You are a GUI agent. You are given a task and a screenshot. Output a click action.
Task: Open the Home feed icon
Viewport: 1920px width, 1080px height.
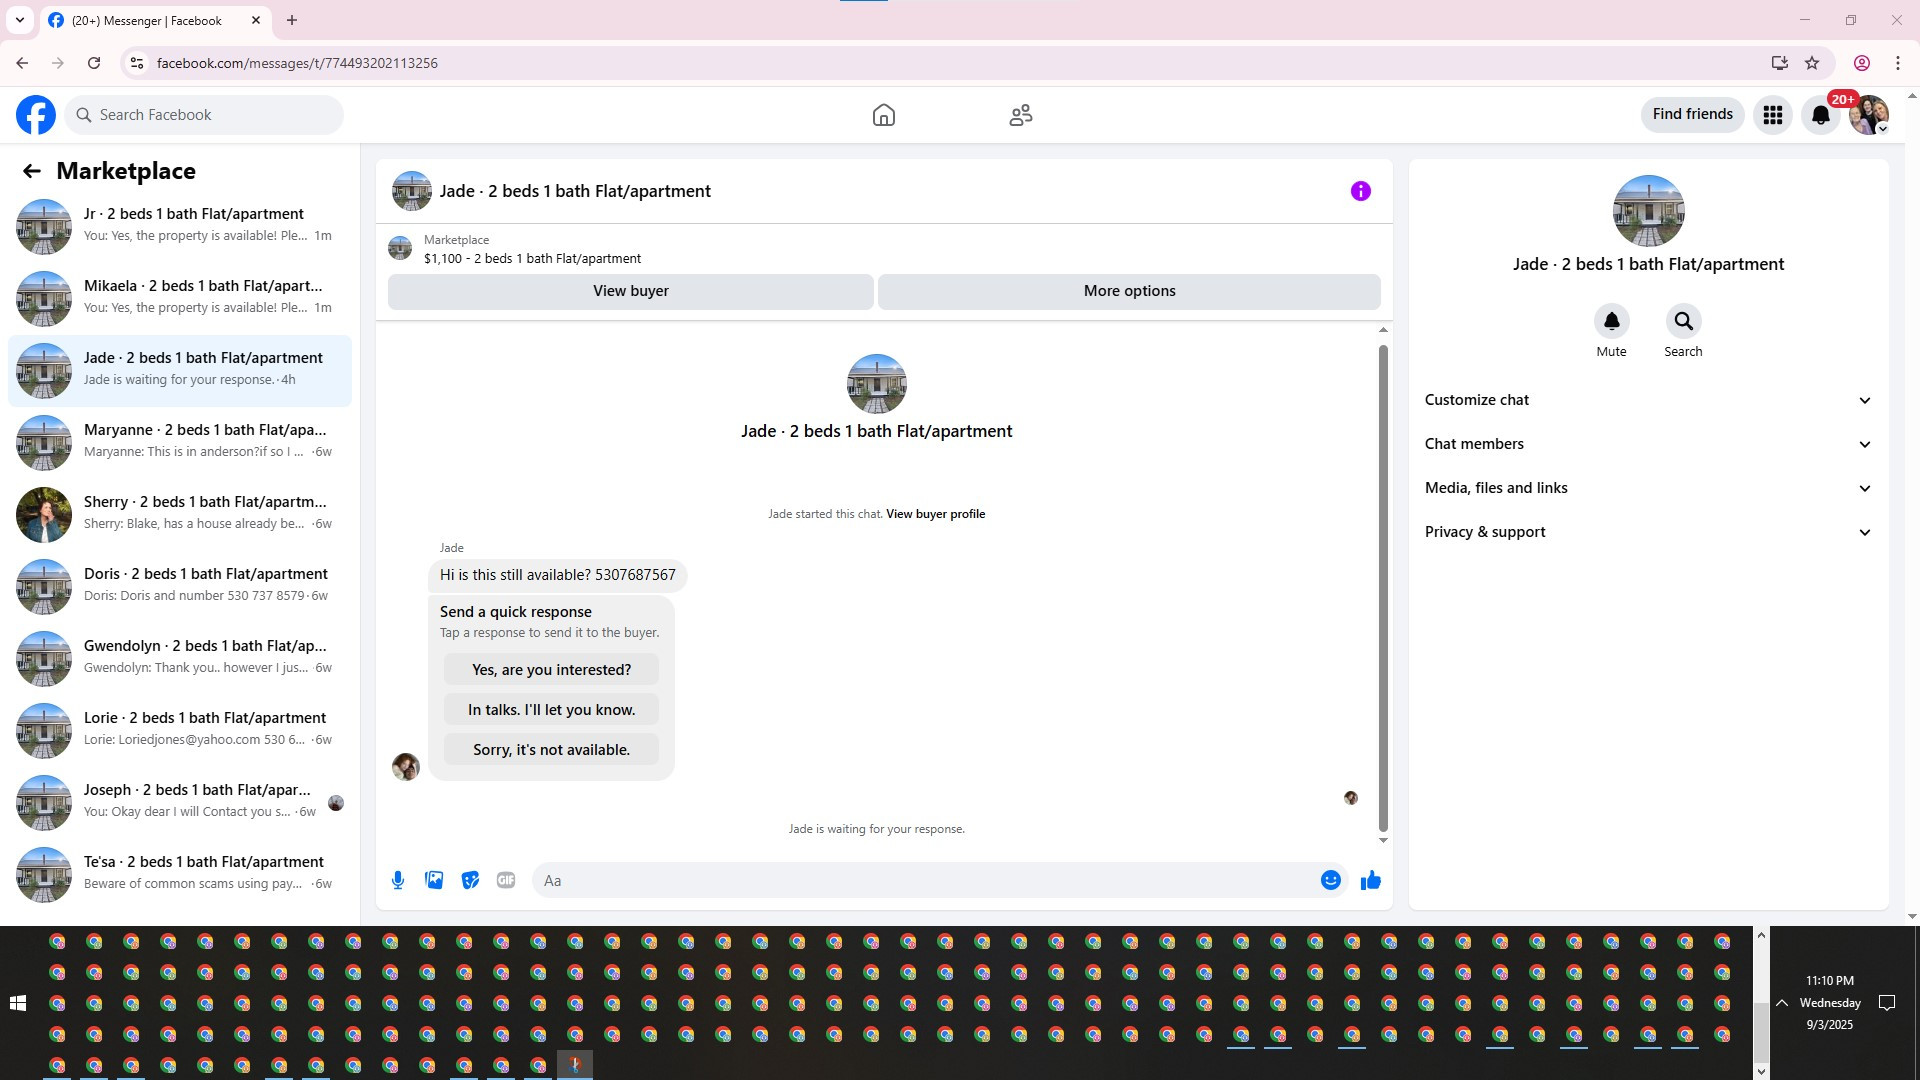click(x=883, y=115)
